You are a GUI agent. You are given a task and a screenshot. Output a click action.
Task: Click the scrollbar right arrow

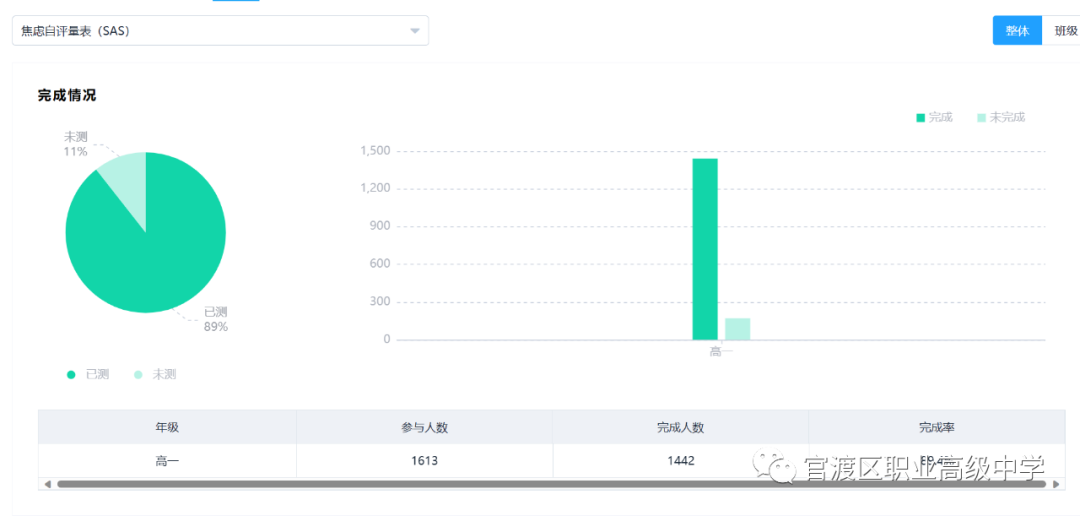(1057, 484)
